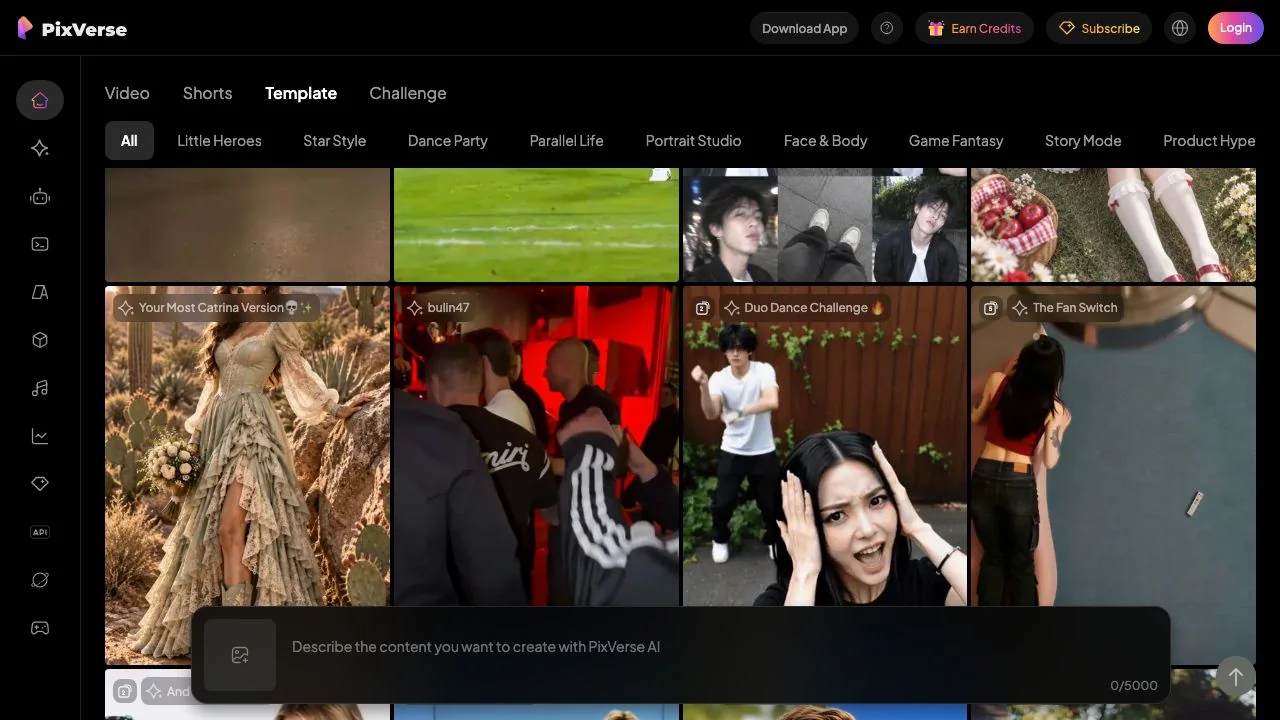Click the help question mark icon
Viewport: 1280px width, 720px height.
(x=887, y=28)
